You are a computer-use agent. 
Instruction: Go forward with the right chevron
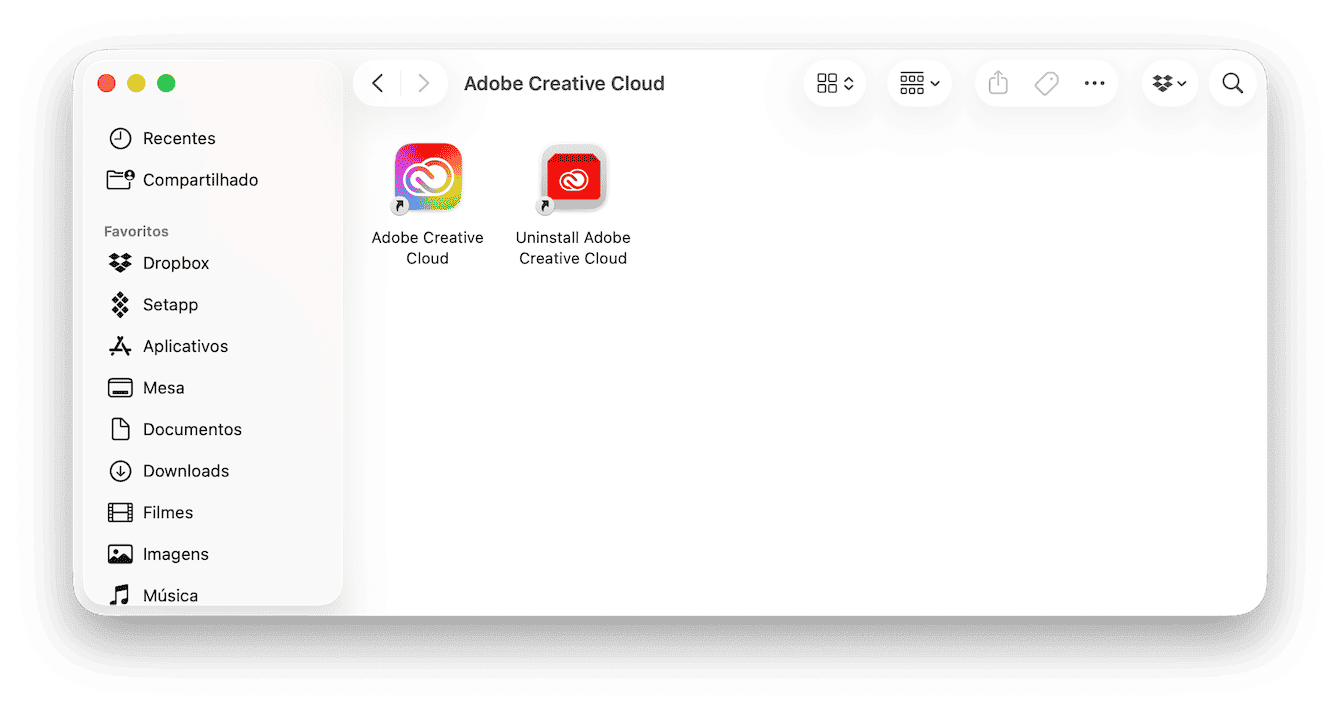pyautogui.click(x=424, y=83)
